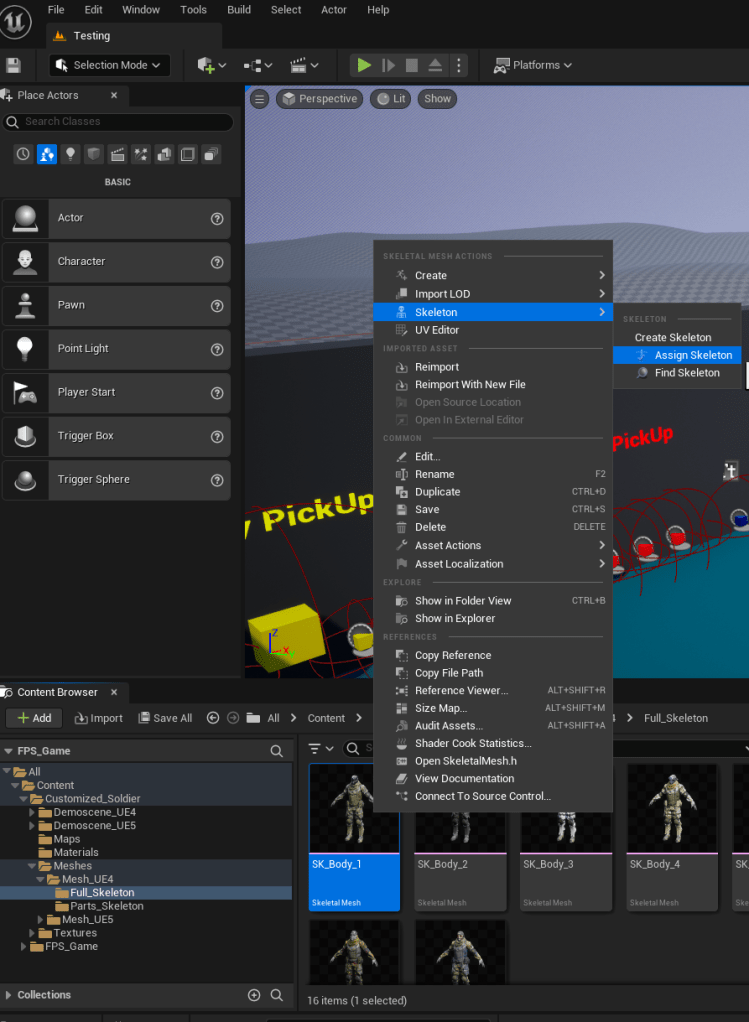Viewport: 749px width, 1022px height.
Task: Click help icon next to Point Light
Action: tap(217, 349)
